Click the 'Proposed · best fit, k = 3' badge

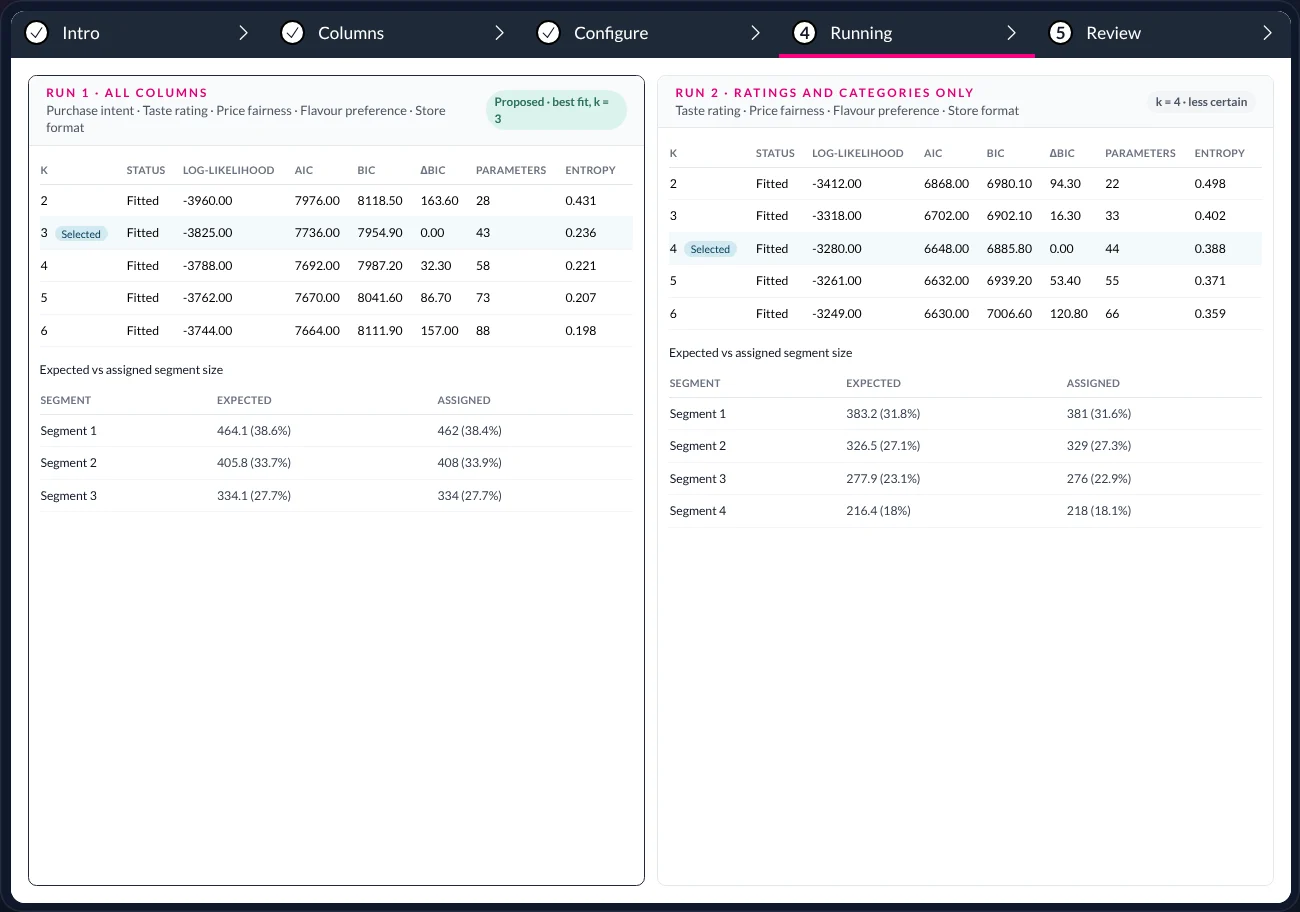point(556,110)
